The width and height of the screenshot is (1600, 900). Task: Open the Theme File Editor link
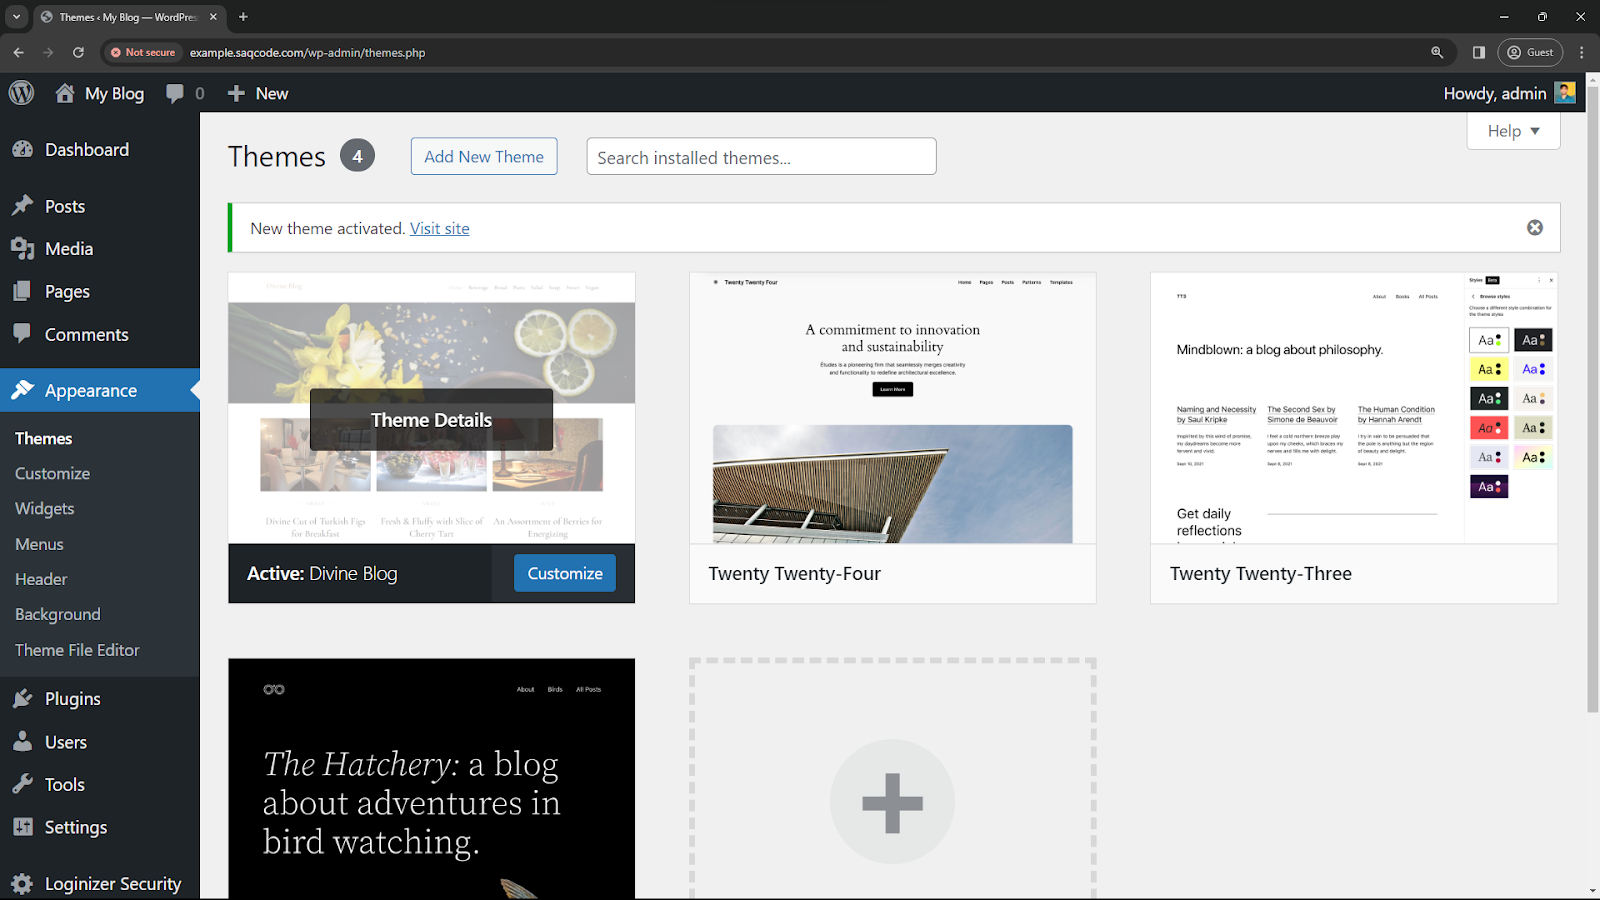pos(77,650)
